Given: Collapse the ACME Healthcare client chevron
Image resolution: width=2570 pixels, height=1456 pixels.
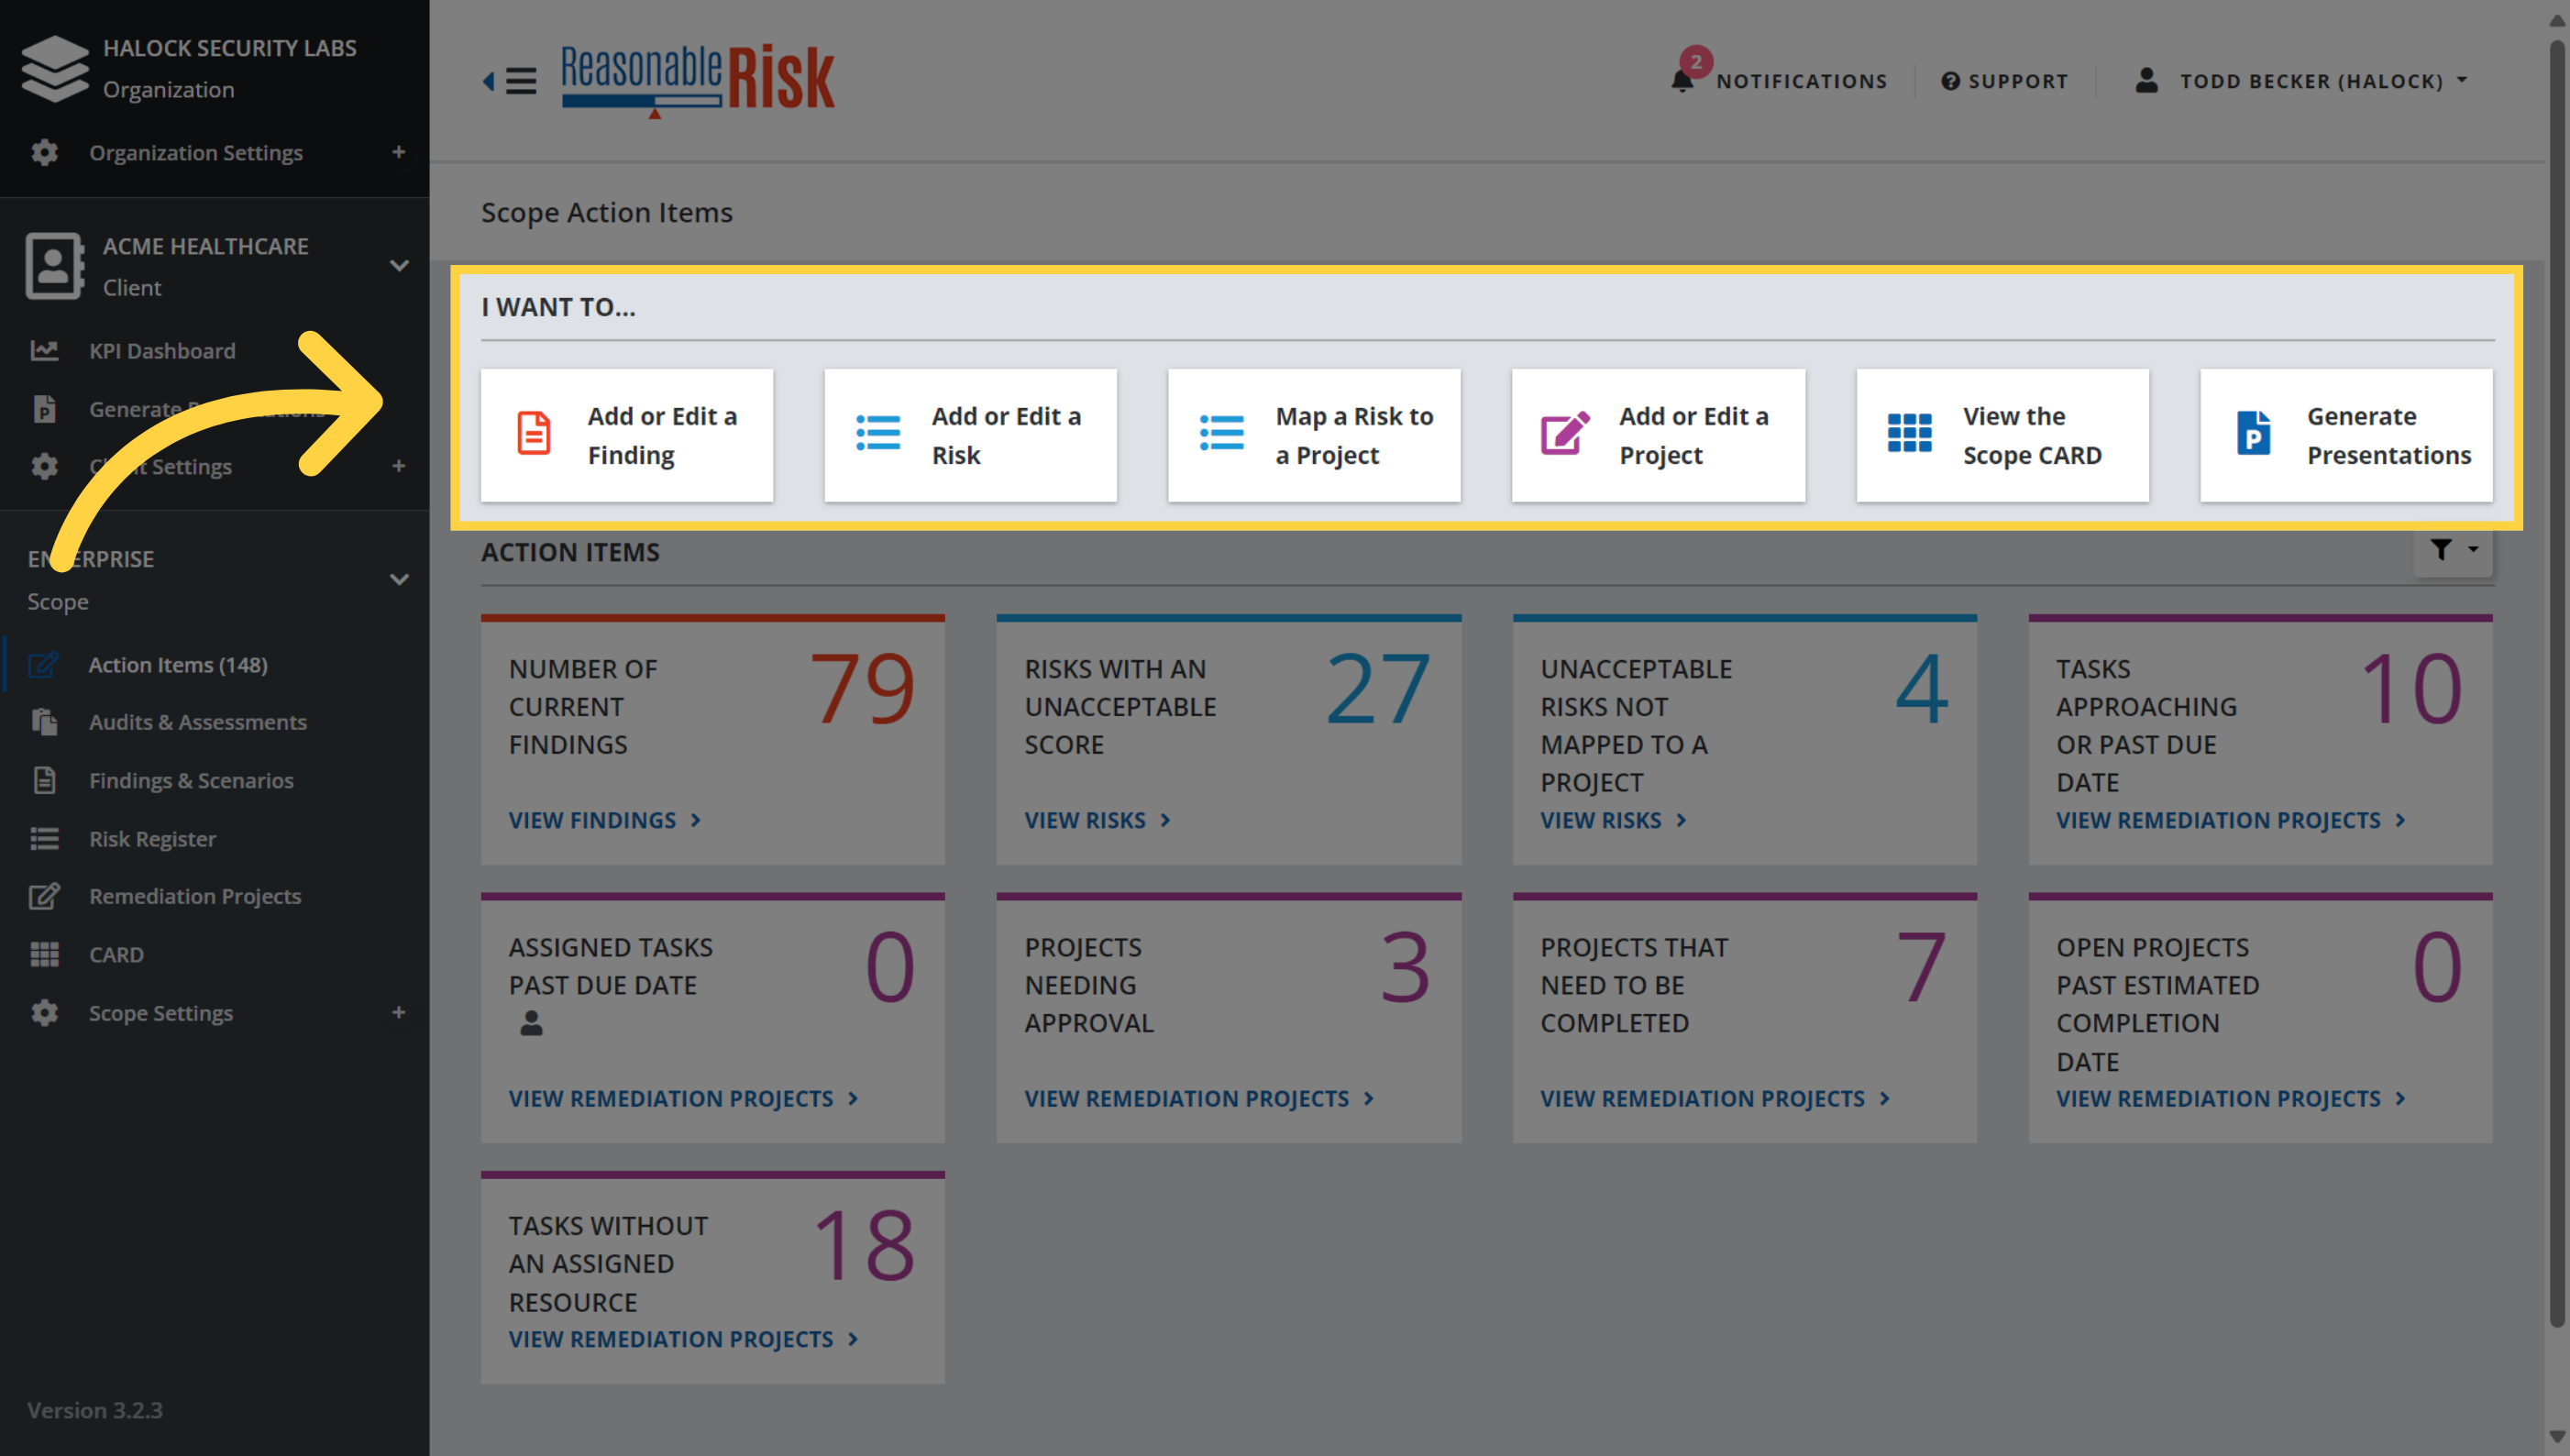Looking at the screenshot, I should pos(399,265).
